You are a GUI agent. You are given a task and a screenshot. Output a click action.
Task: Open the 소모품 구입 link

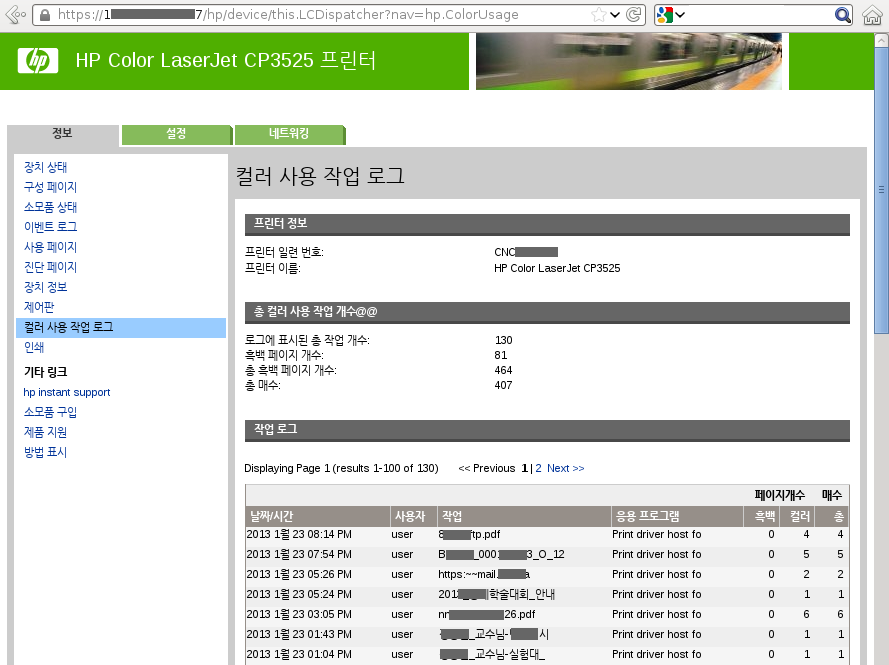pos(50,412)
